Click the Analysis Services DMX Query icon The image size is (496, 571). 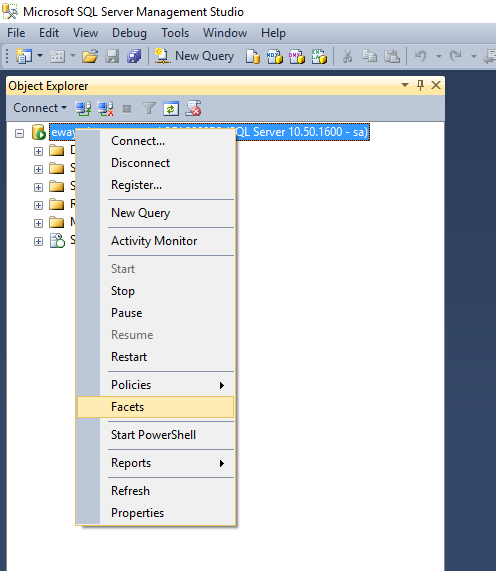click(296, 56)
